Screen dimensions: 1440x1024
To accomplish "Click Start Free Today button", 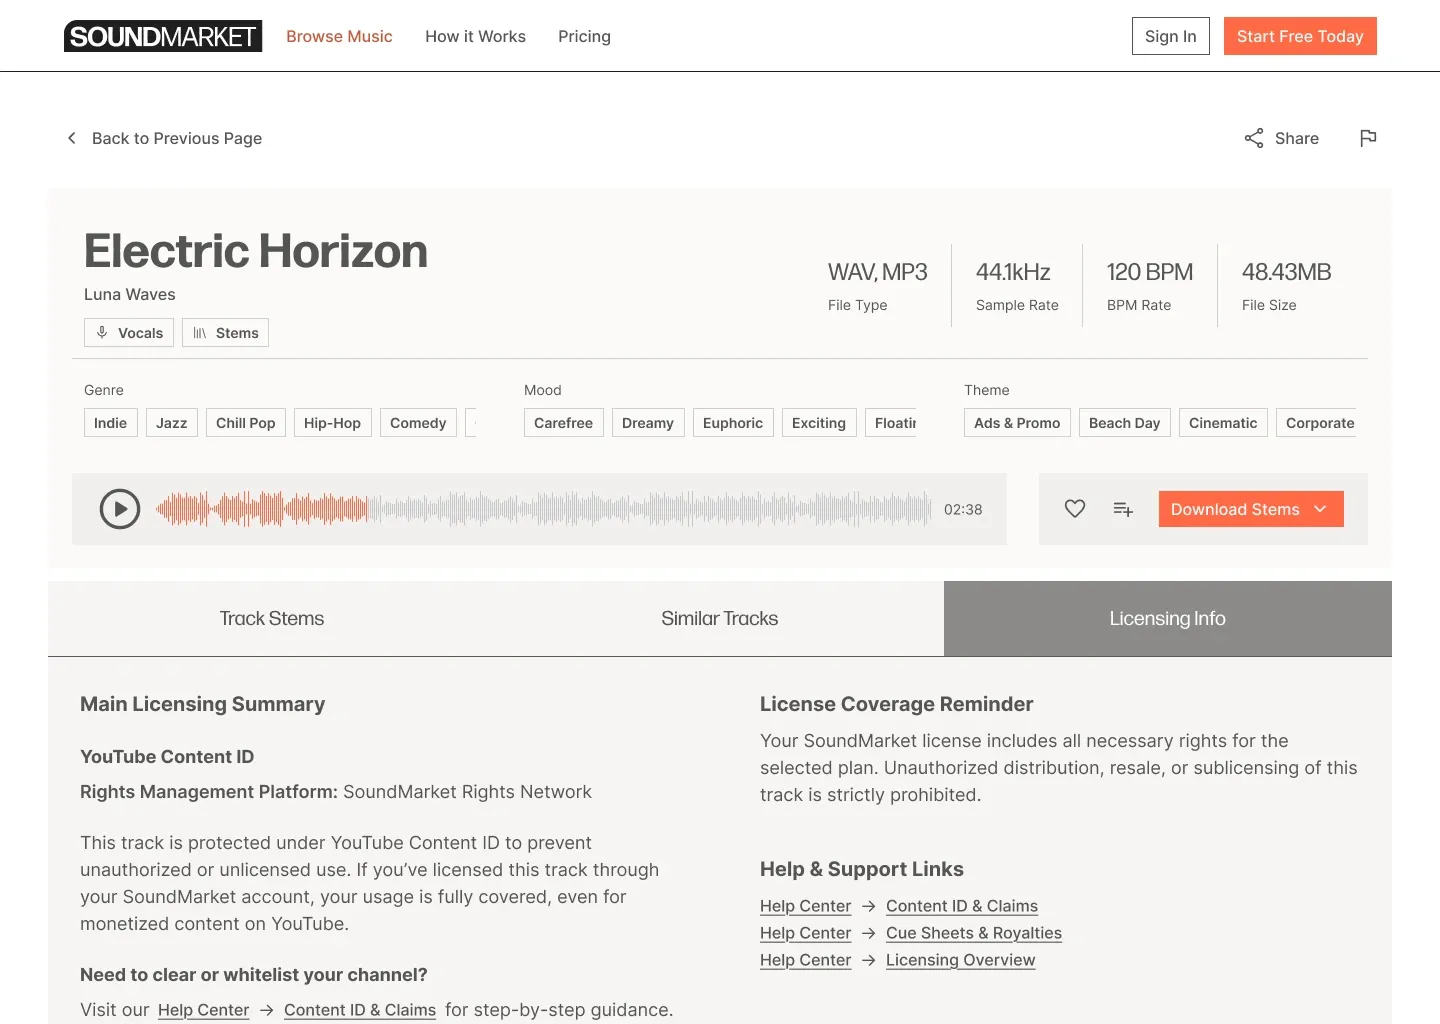I will click(x=1300, y=36).
